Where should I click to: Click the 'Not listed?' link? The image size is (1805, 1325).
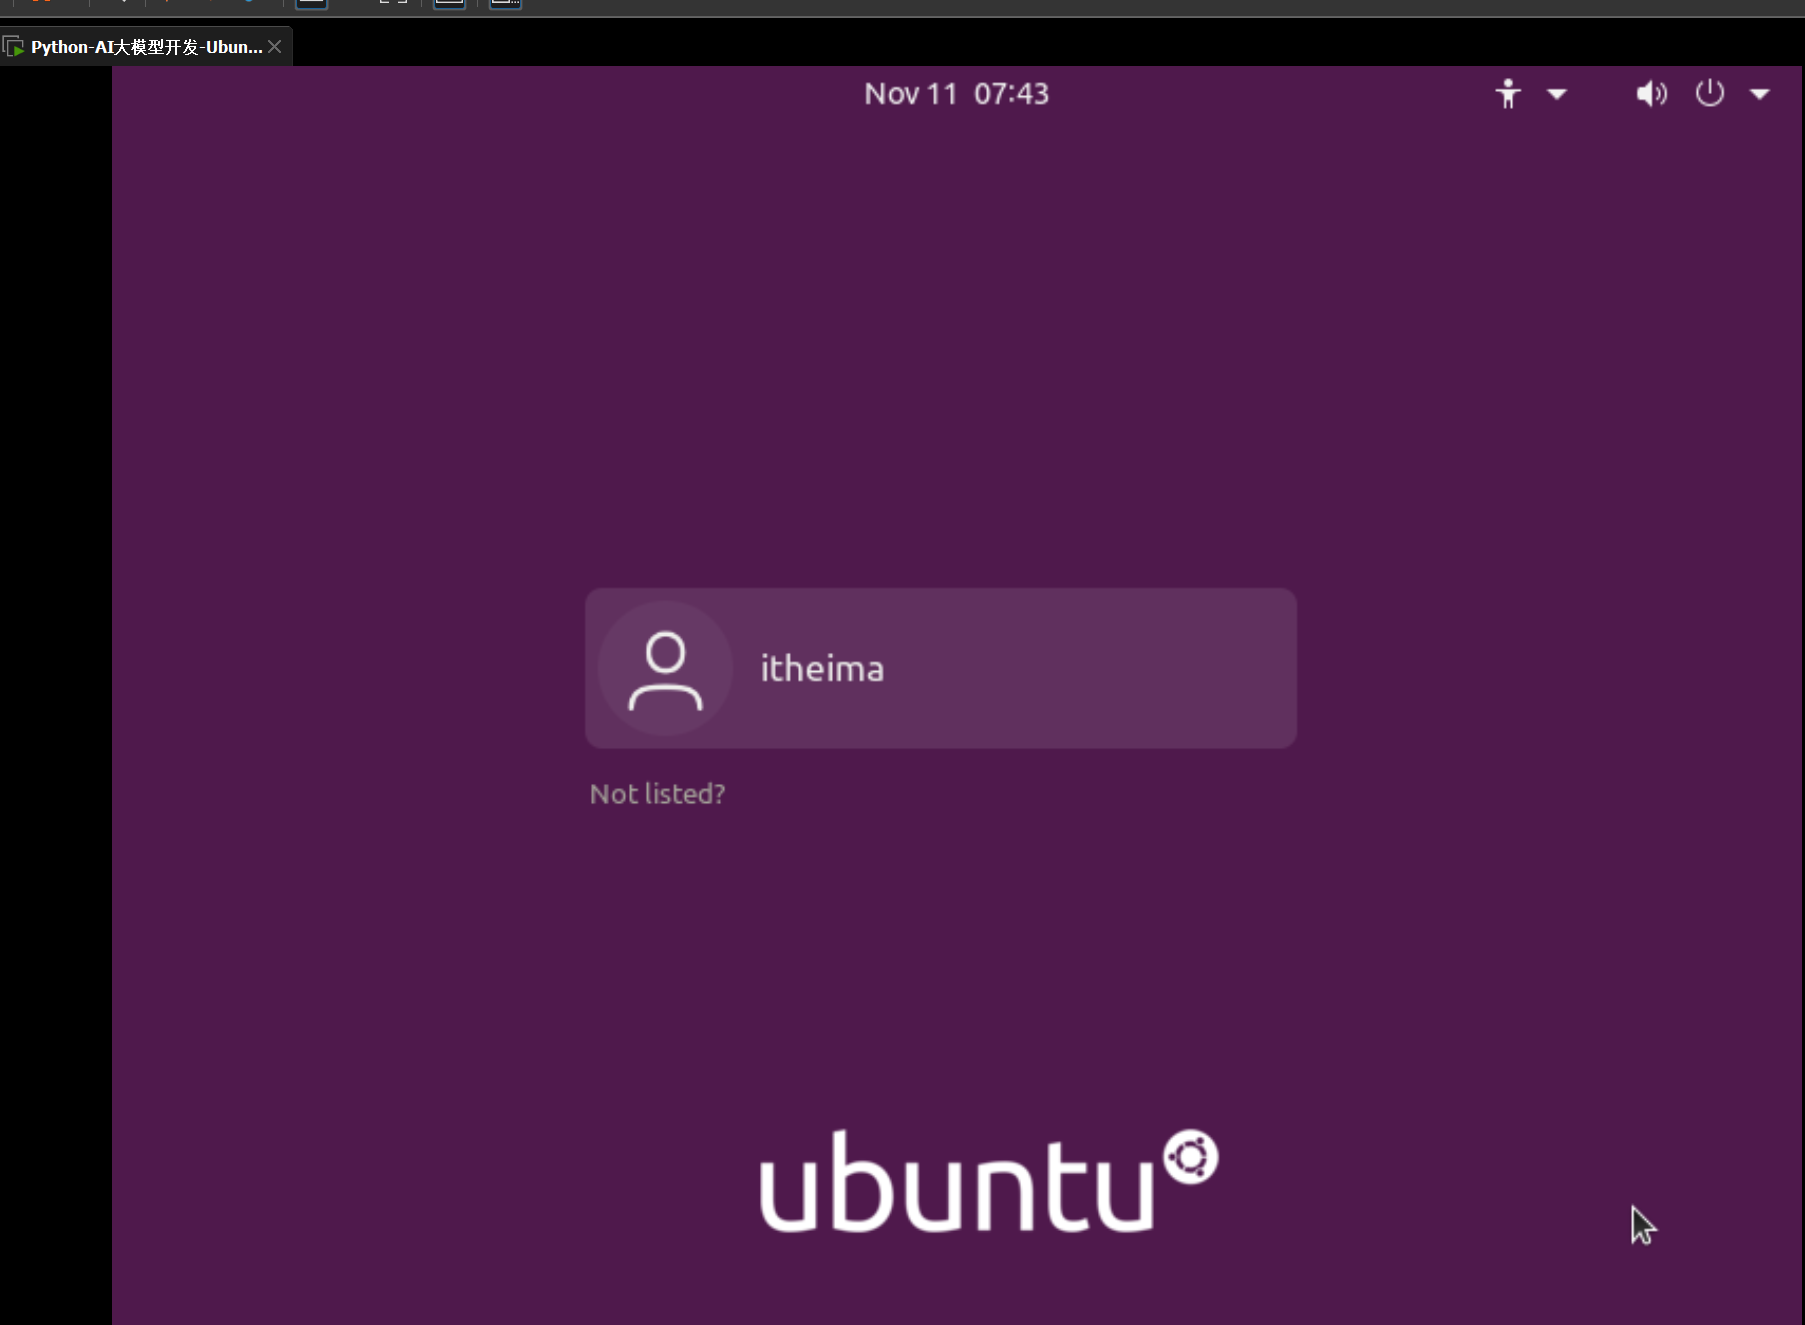(657, 794)
